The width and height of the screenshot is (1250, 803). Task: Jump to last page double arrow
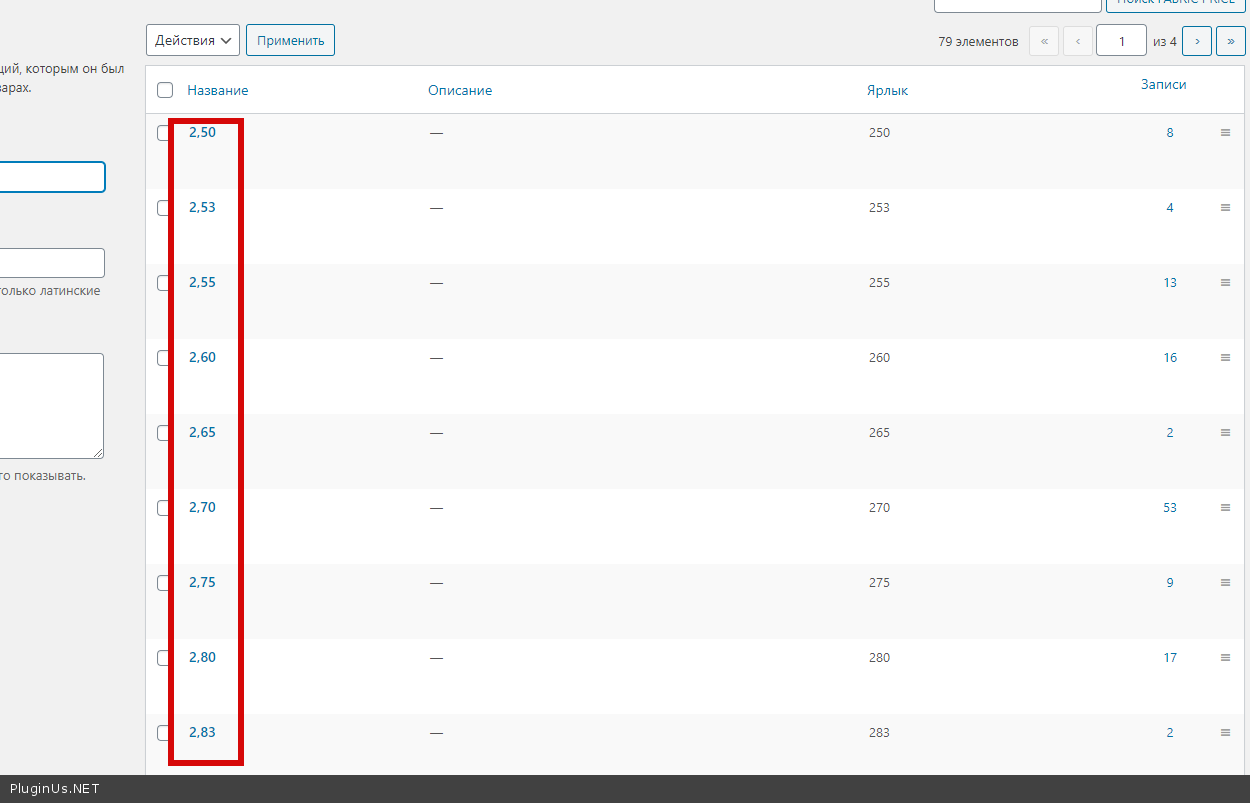point(1231,41)
